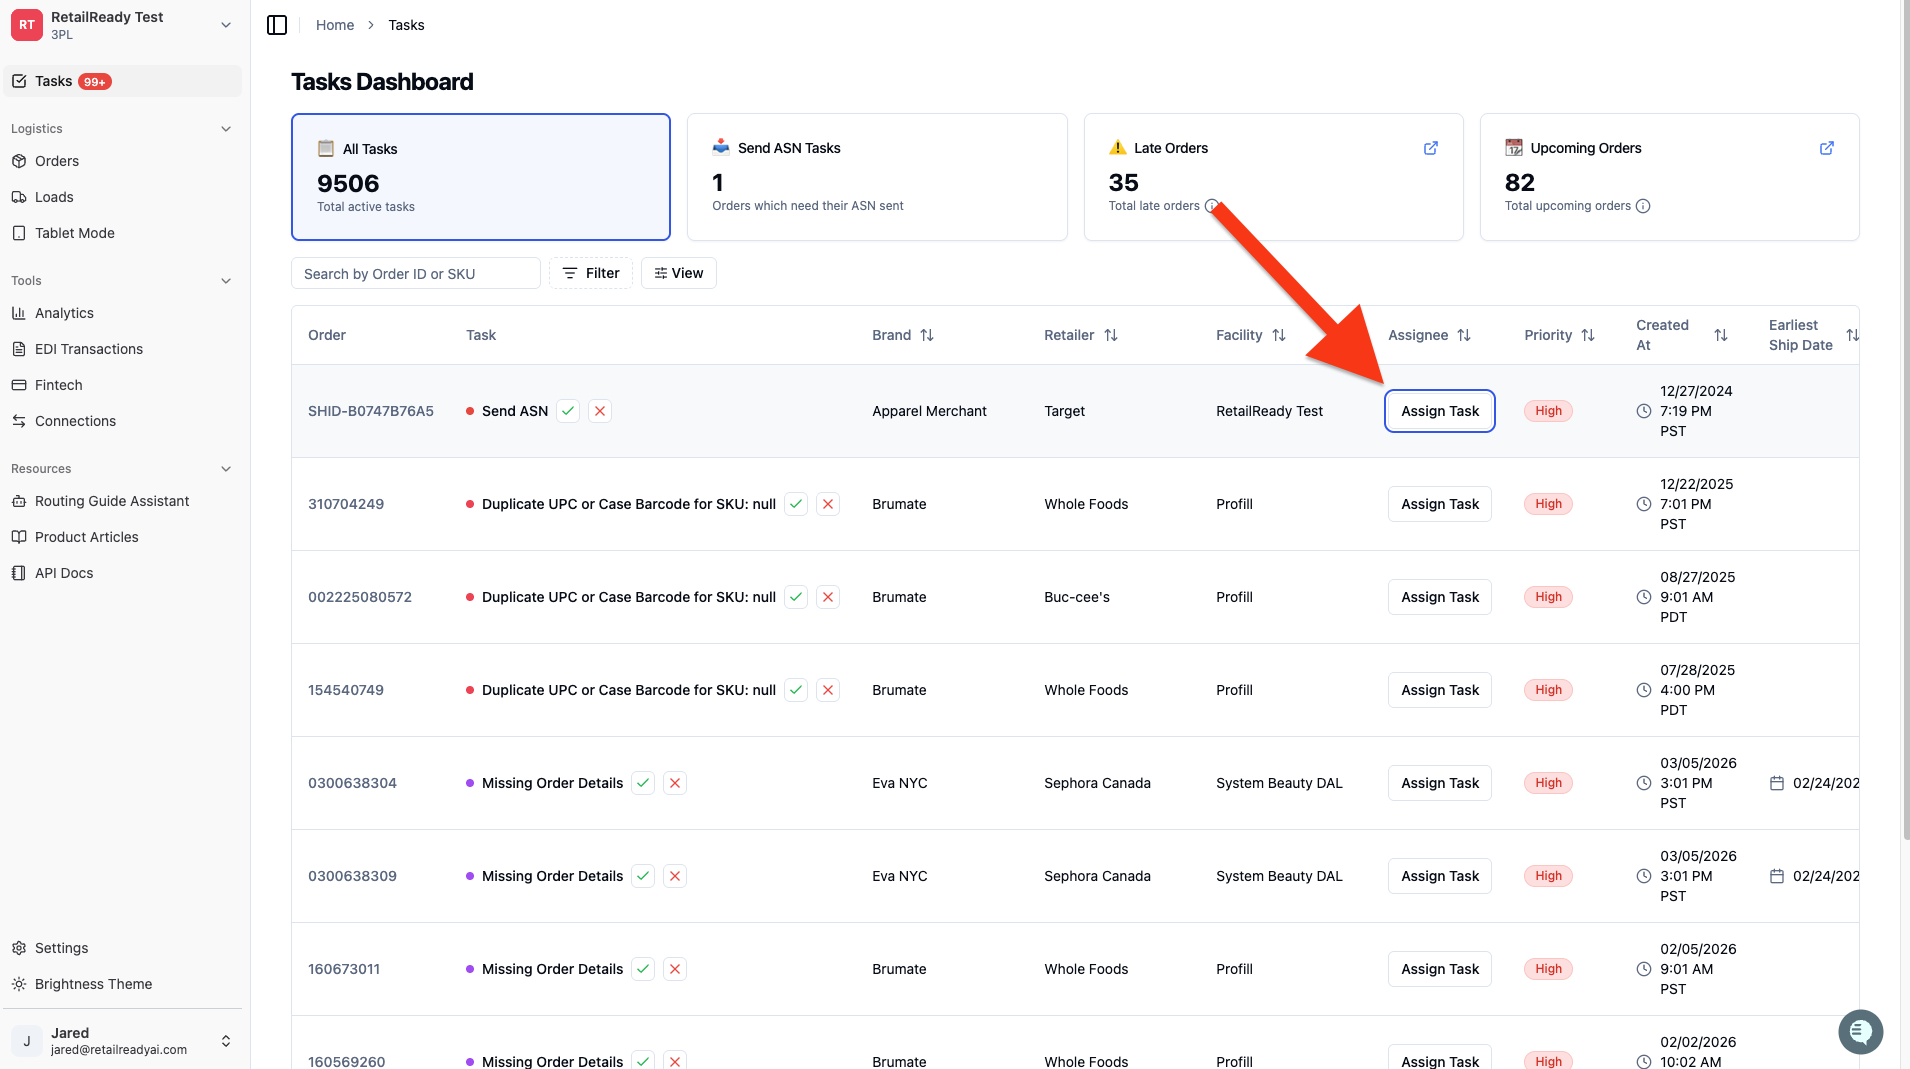The height and width of the screenshot is (1069, 1910).
Task: Assign Task for order SHID-B0747B76A5
Action: pyautogui.click(x=1439, y=411)
